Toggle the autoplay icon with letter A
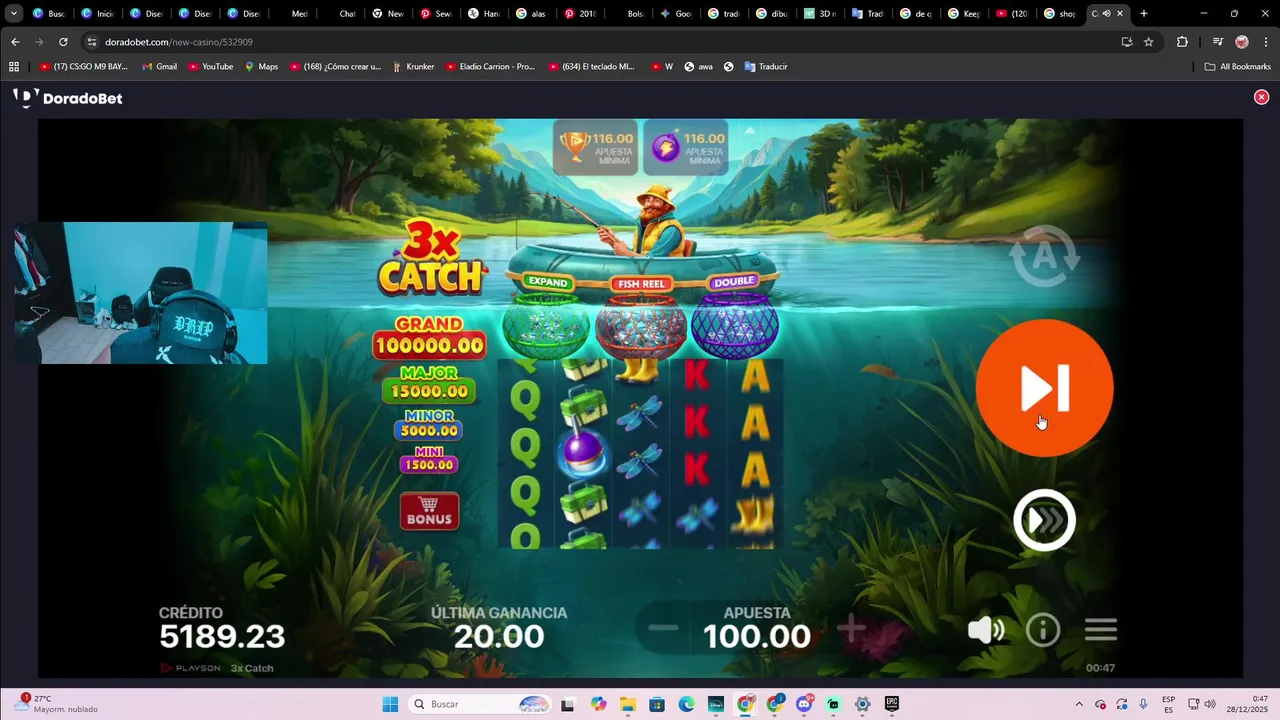Image resolution: width=1280 pixels, height=720 pixels. pyautogui.click(x=1044, y=256)
